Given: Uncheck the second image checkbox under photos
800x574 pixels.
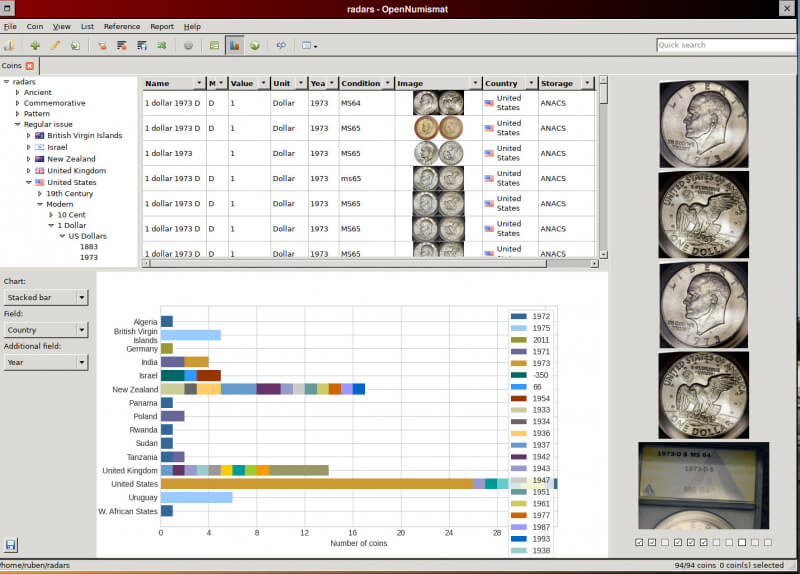Looking at the screenshot, I should tap(652, 542).
